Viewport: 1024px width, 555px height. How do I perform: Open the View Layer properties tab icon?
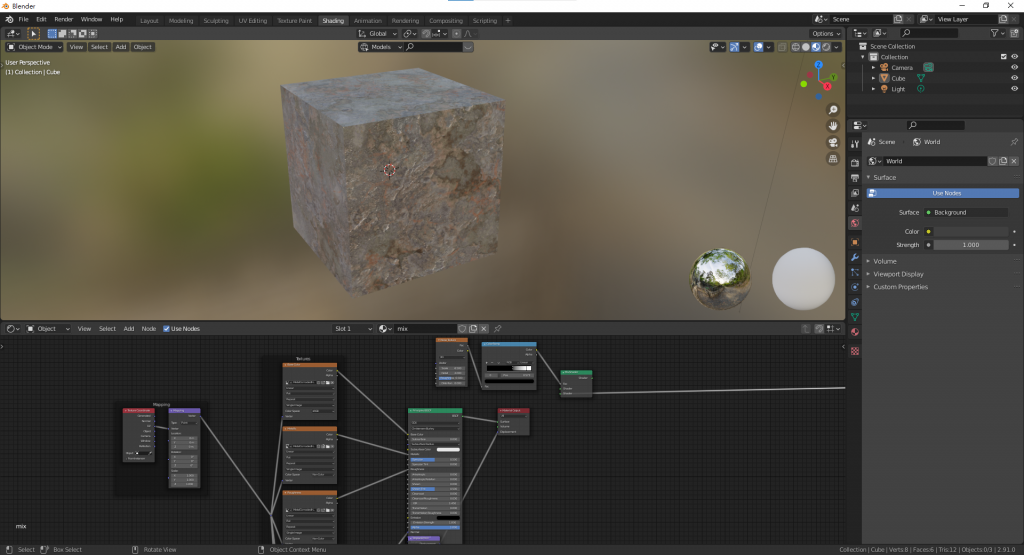pos(854,193)
